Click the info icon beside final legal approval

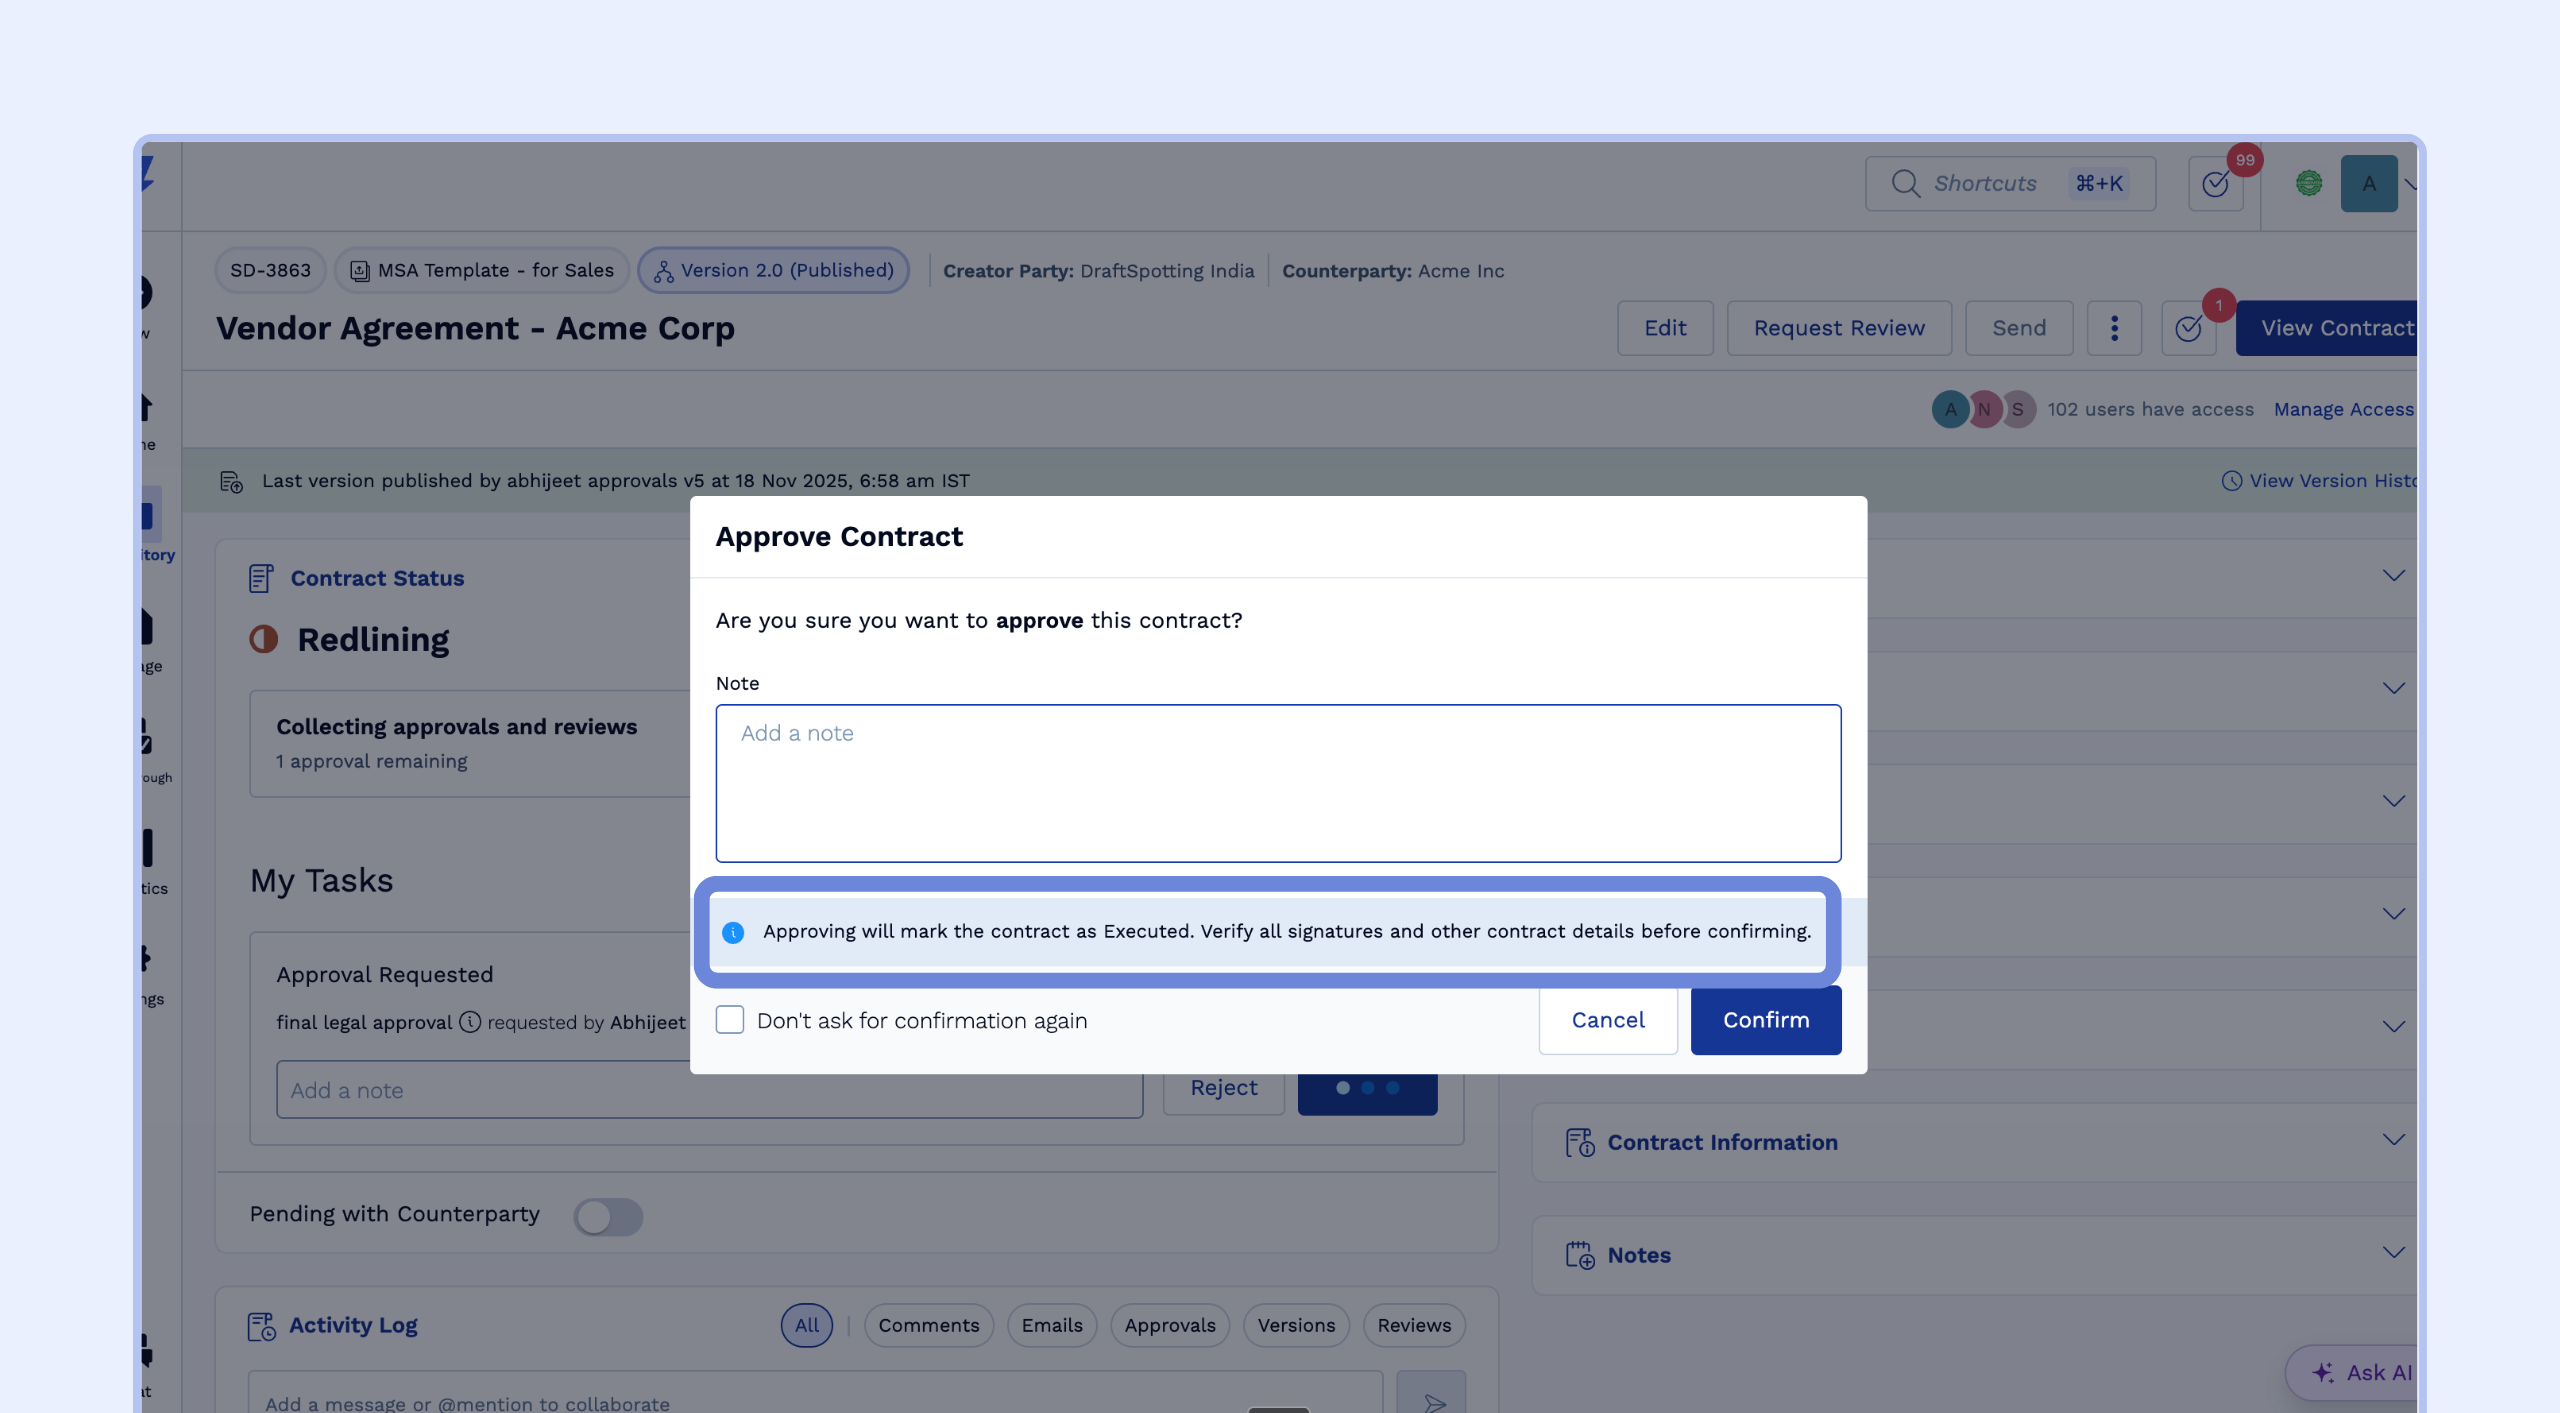point(470,1022)
